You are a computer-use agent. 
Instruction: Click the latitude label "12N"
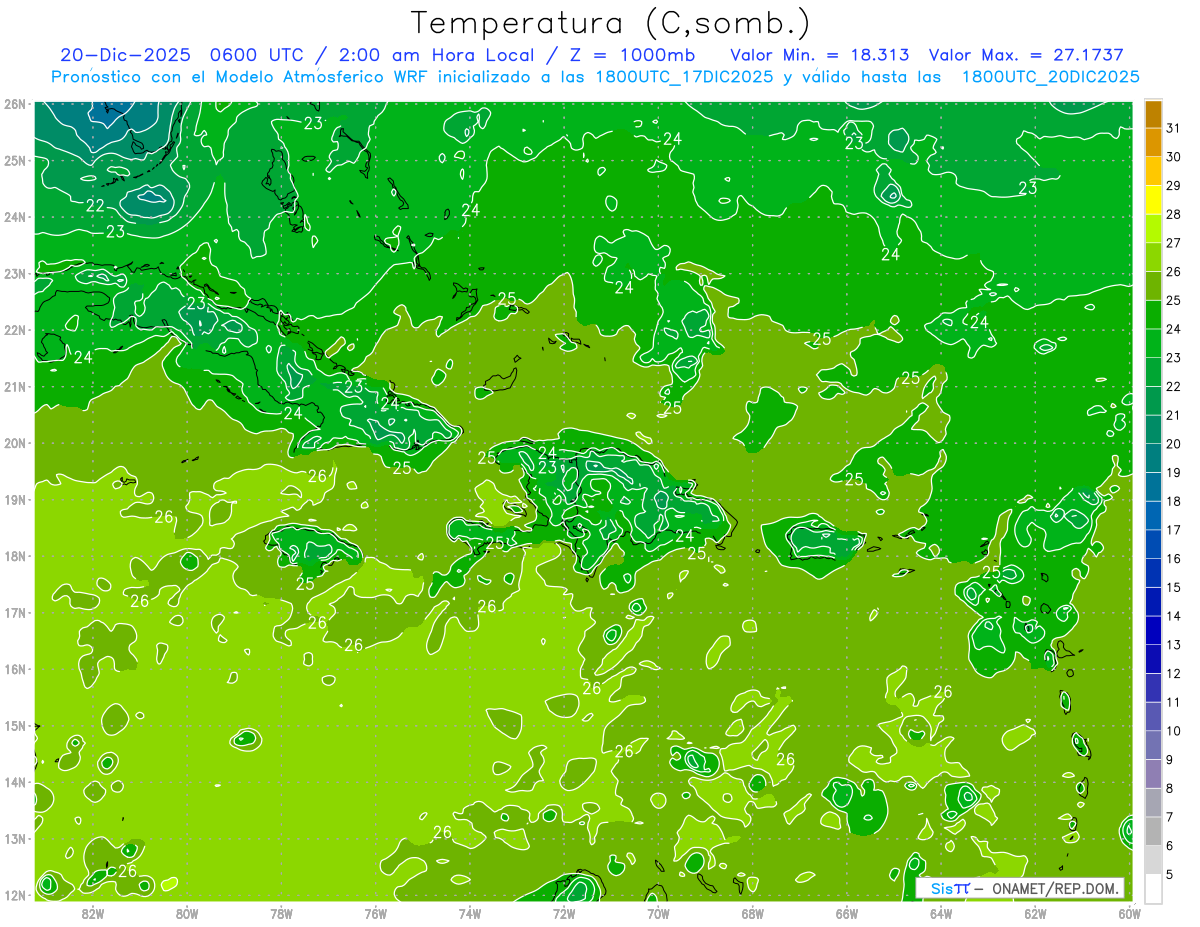14,895
